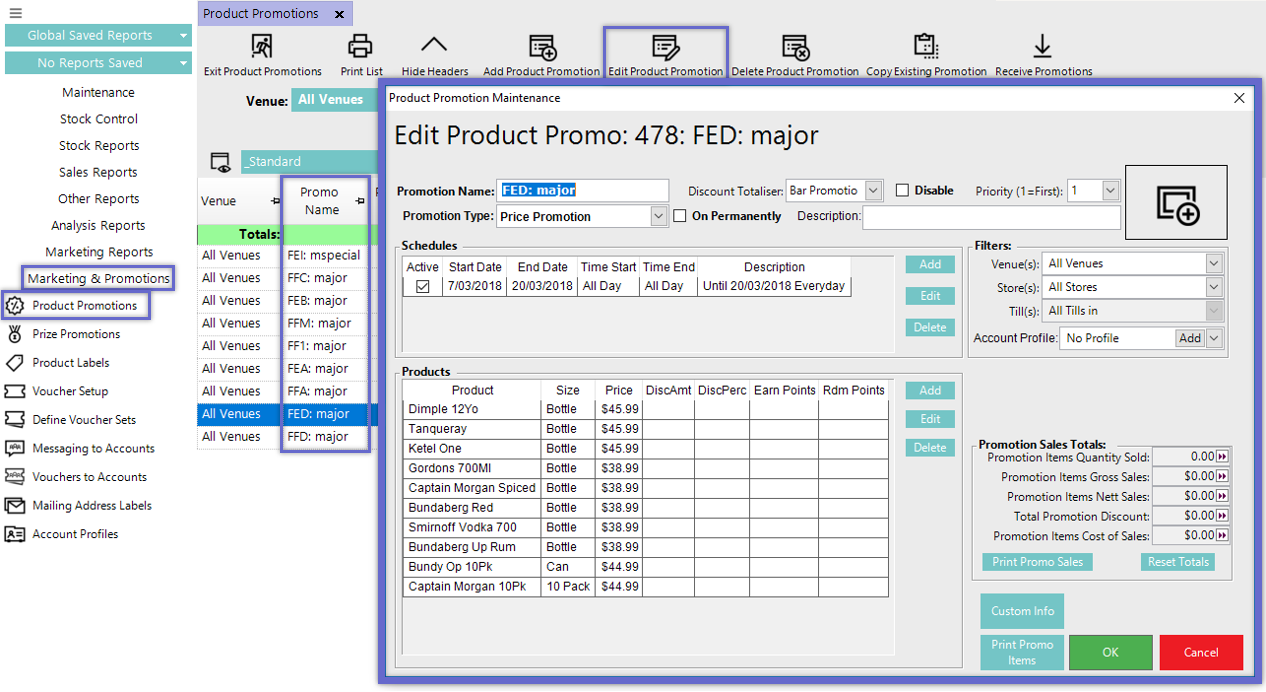The height and width of the screenshot is (692, 1266).
Task: Click Delete button in Schedules section
Action: [x=930, y=327]
